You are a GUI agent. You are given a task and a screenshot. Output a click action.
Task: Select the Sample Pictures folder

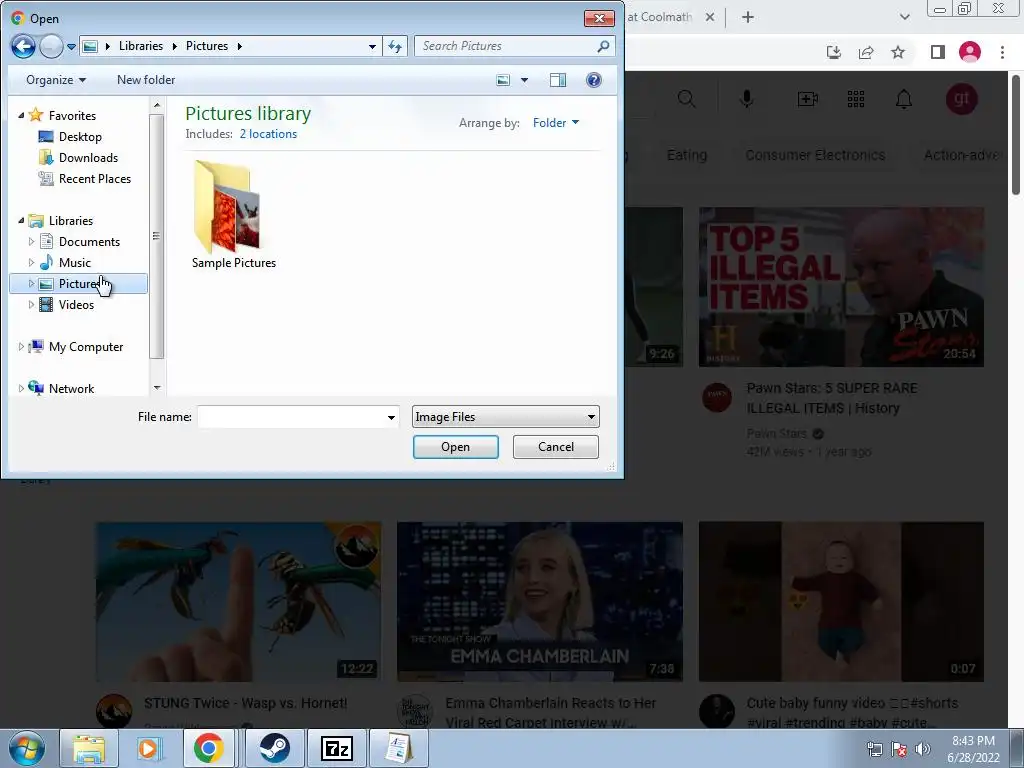[233, 215]
